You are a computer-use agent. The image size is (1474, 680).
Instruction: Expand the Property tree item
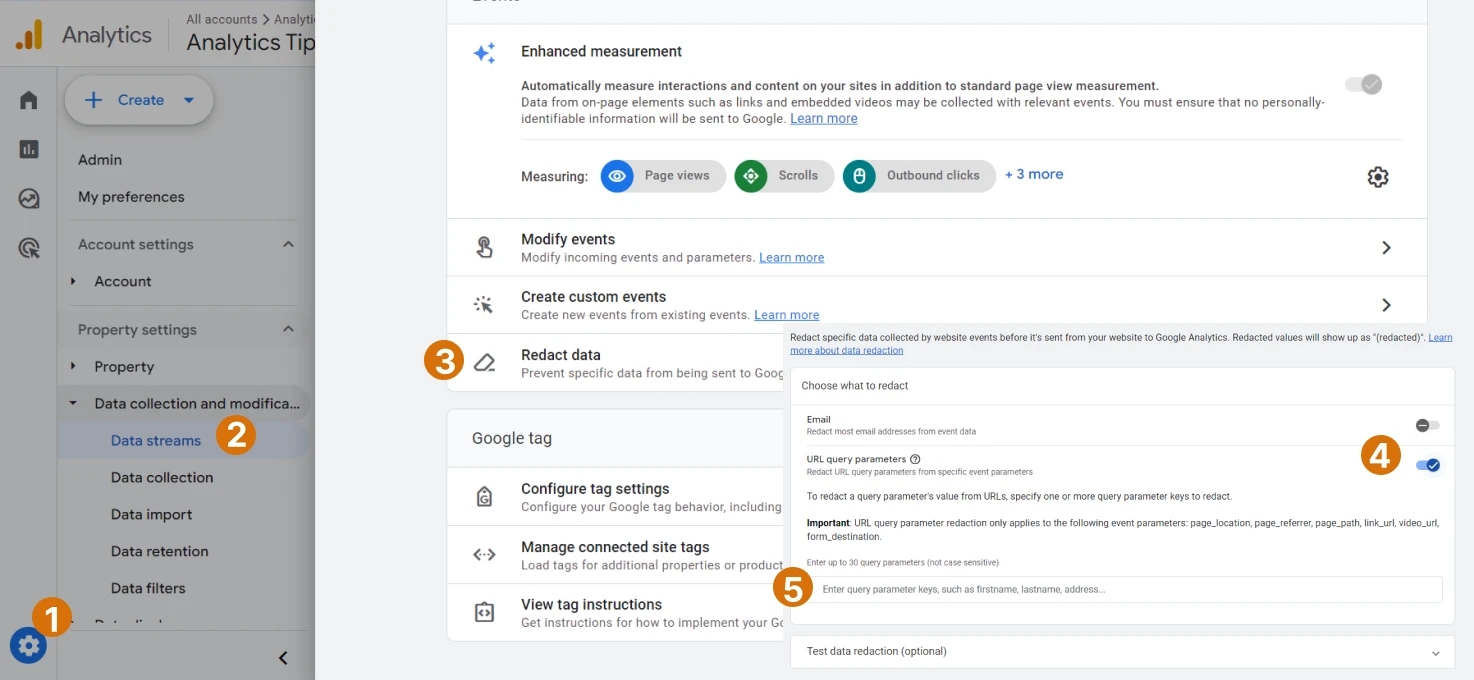(73, 367)
